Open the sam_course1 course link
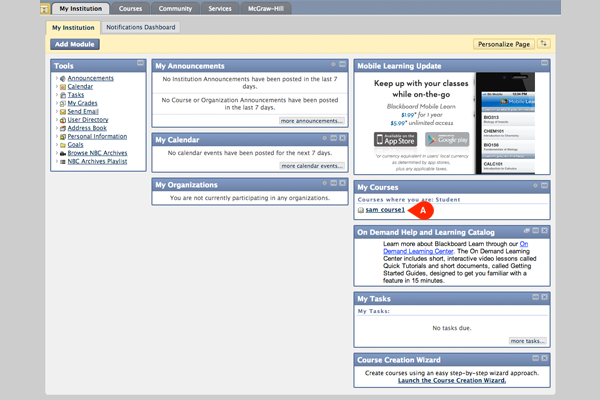Image resolution: width=600 pixels, height=400 pixels. (385, 210)
